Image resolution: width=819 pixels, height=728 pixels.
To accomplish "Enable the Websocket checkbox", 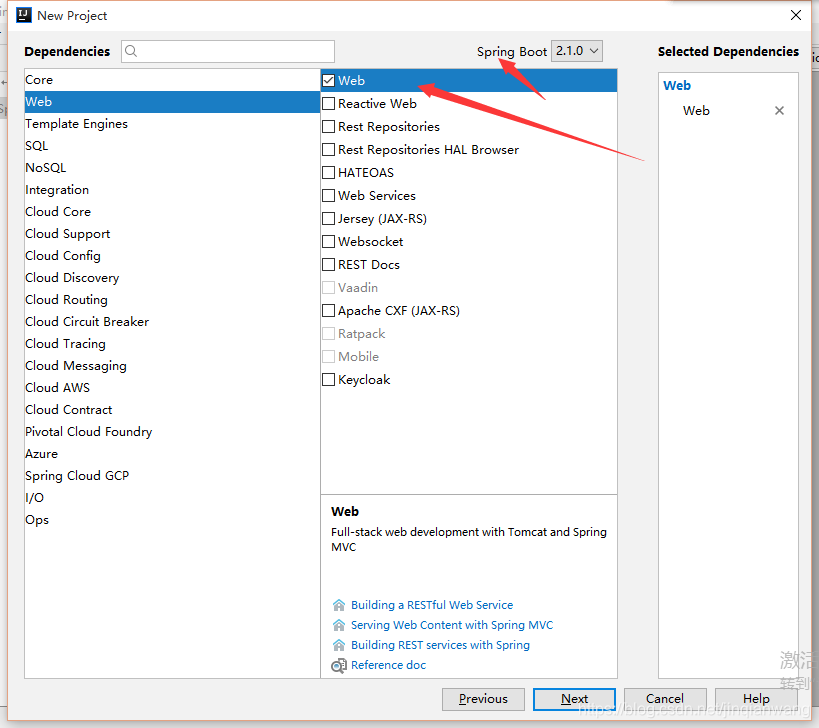I will pos(329,241).
